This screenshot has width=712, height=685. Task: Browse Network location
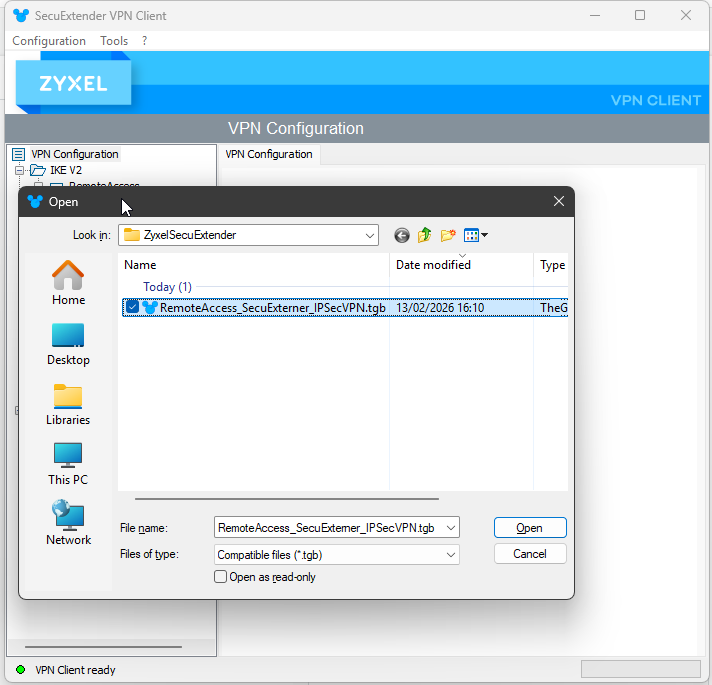[68, 523]
